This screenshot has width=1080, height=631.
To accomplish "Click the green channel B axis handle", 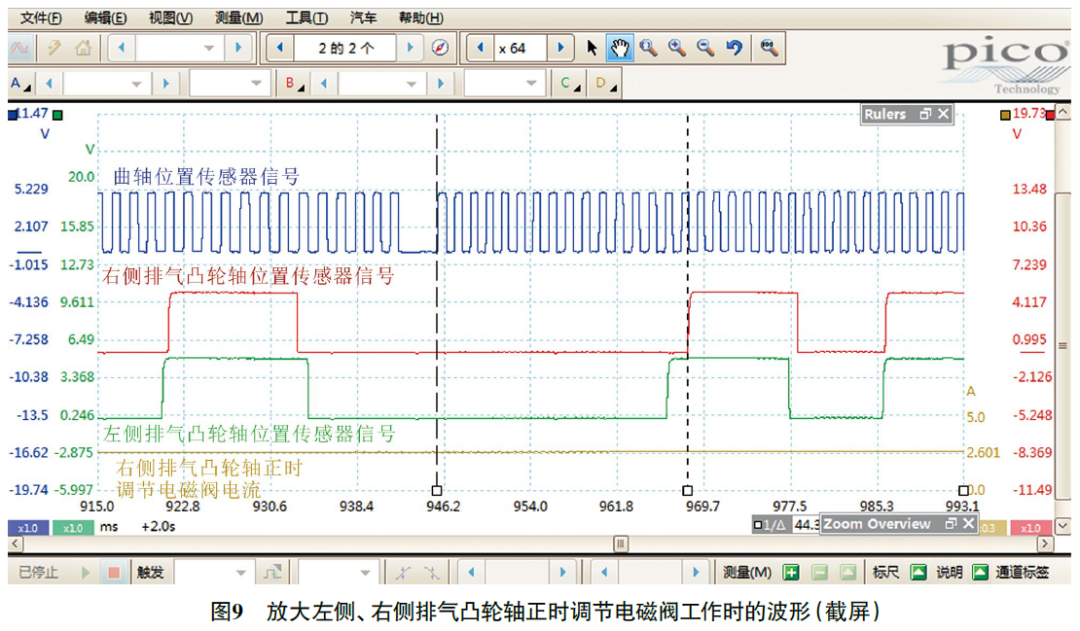I will pos(58,115).
